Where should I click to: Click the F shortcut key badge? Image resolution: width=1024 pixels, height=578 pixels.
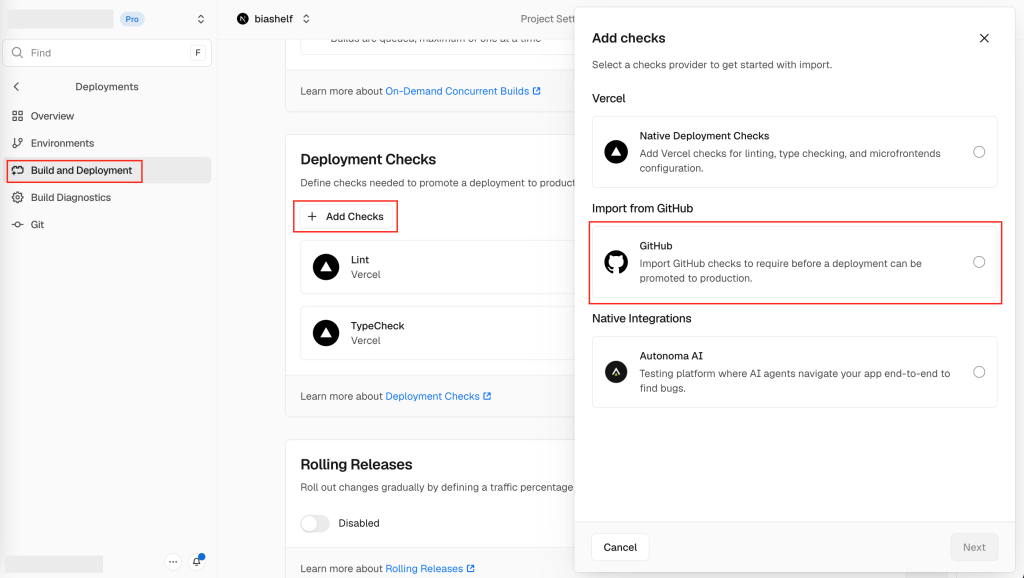pos(198,53)
